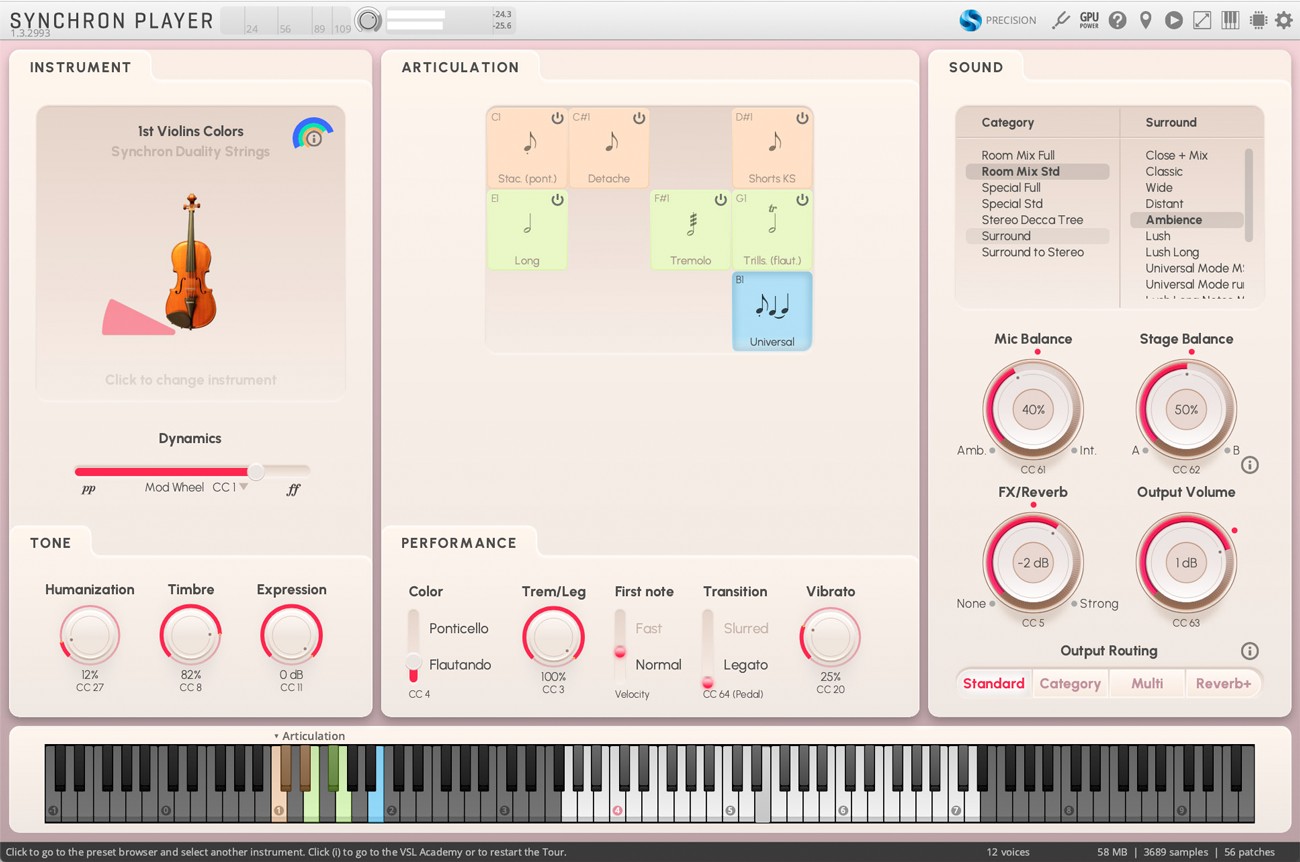Select the Universal articulation cell

coord(771,310)
